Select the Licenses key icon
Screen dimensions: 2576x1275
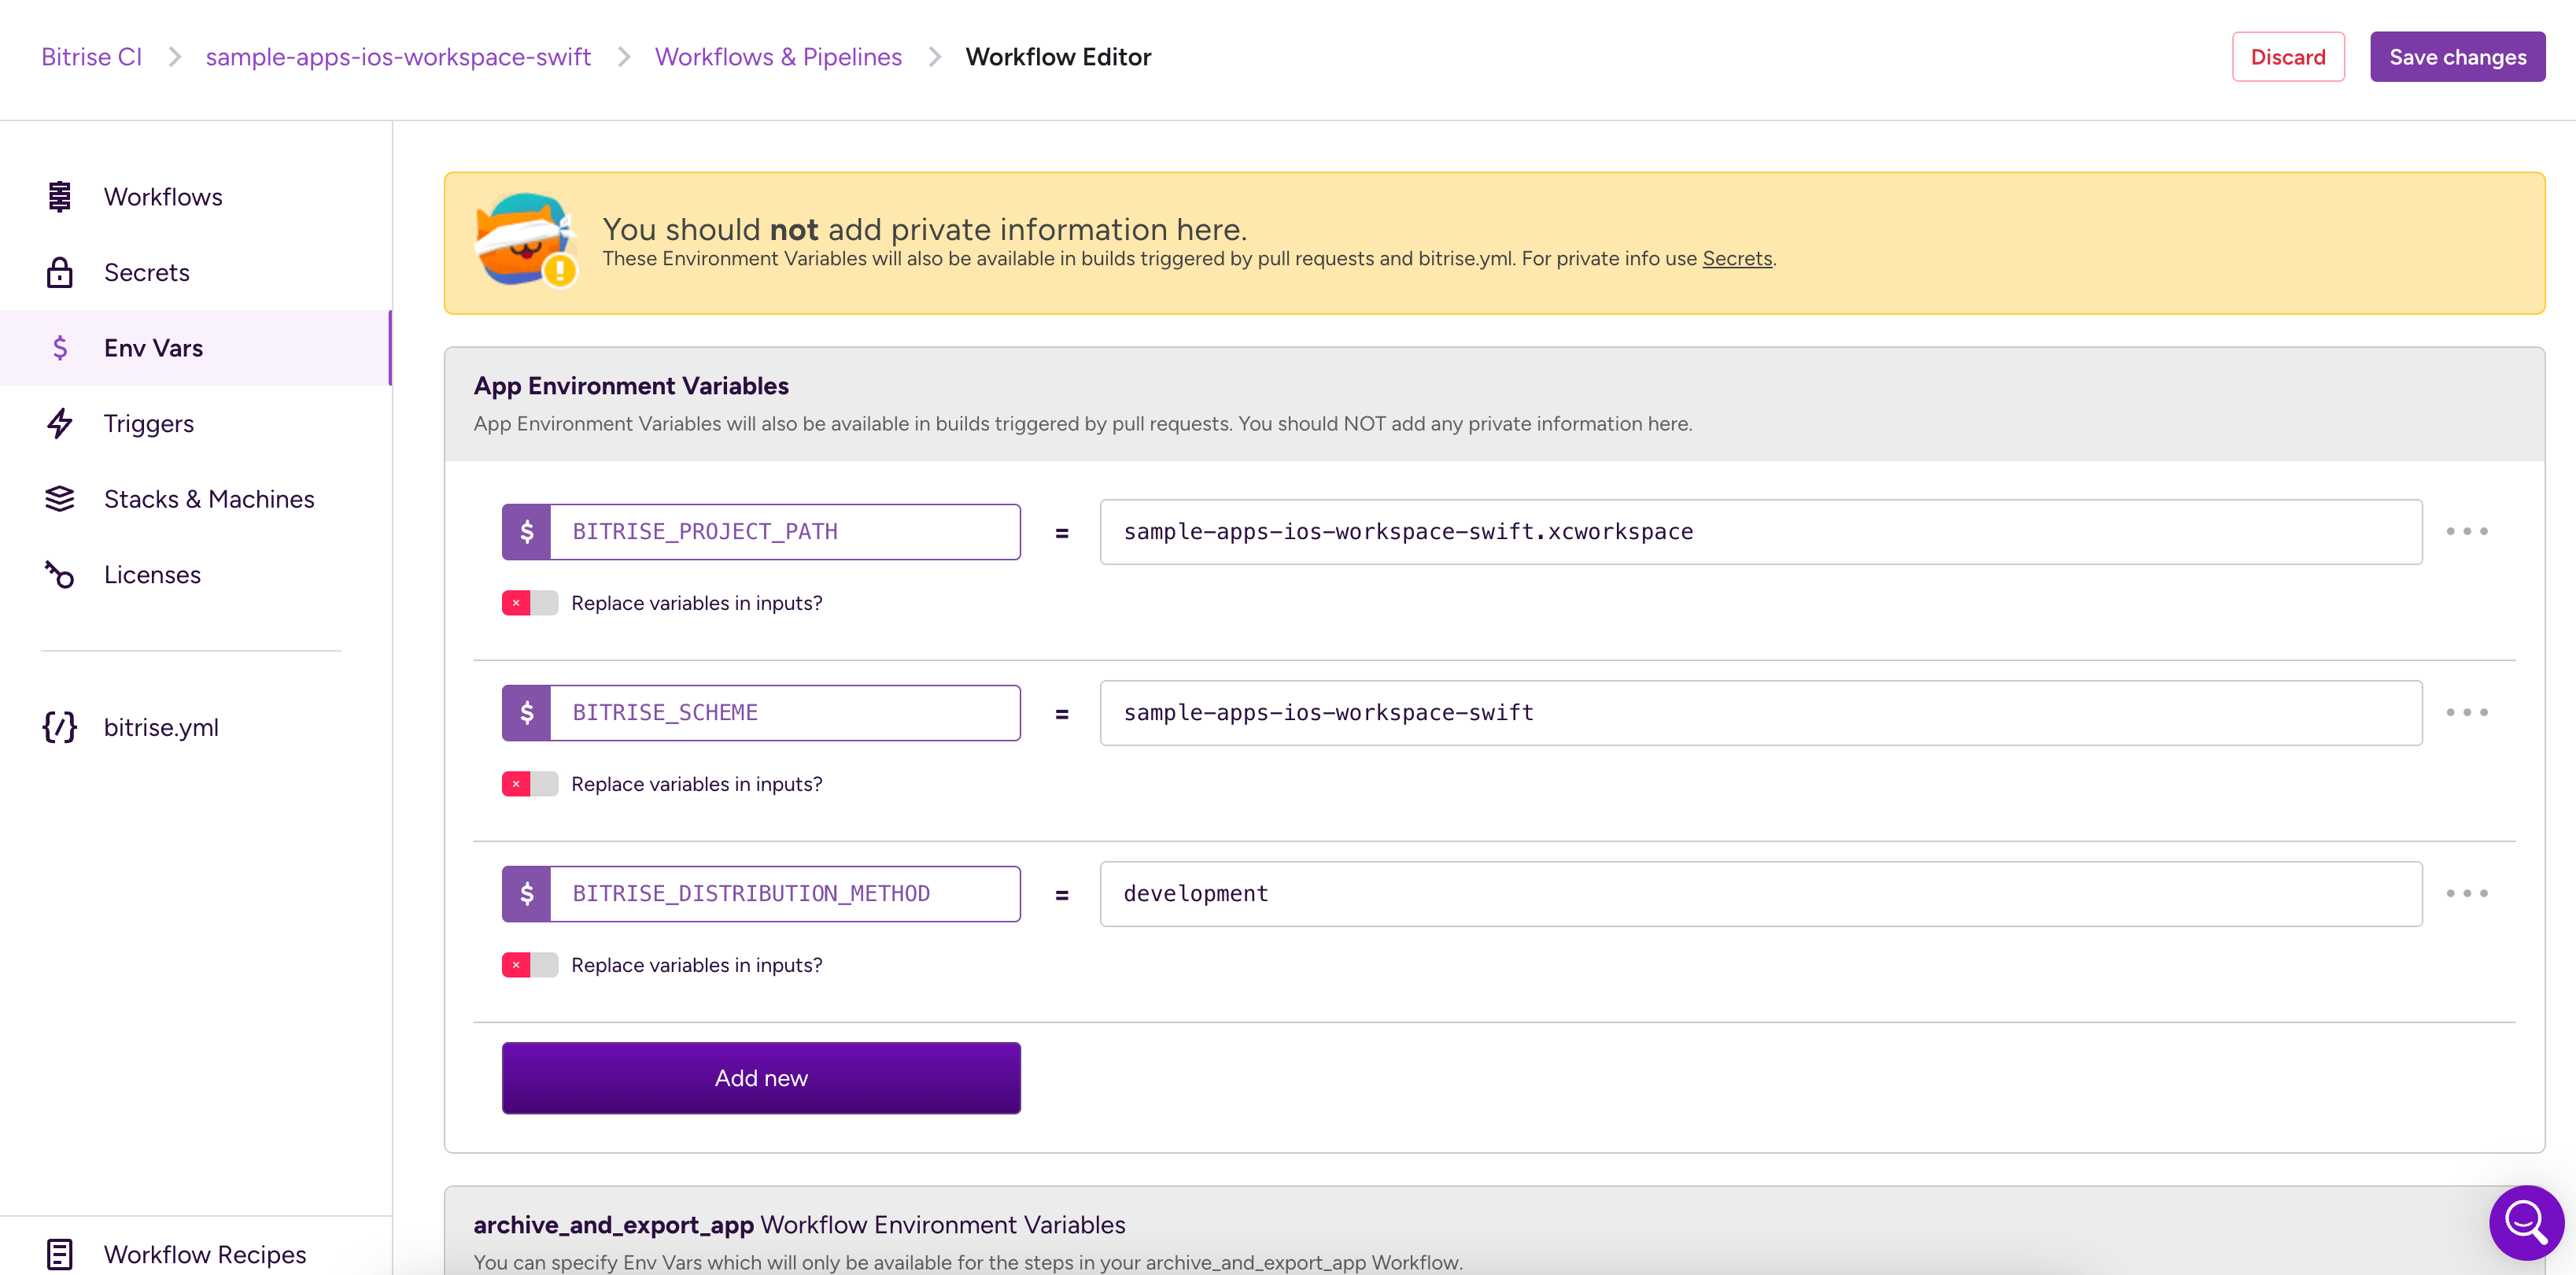coord(60,574)
